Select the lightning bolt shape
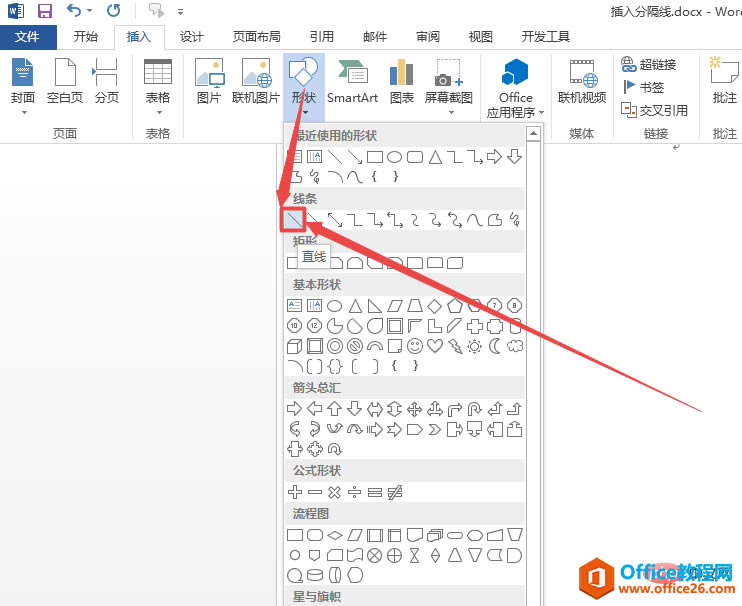742x606 pixels. (x=455, y=346)
